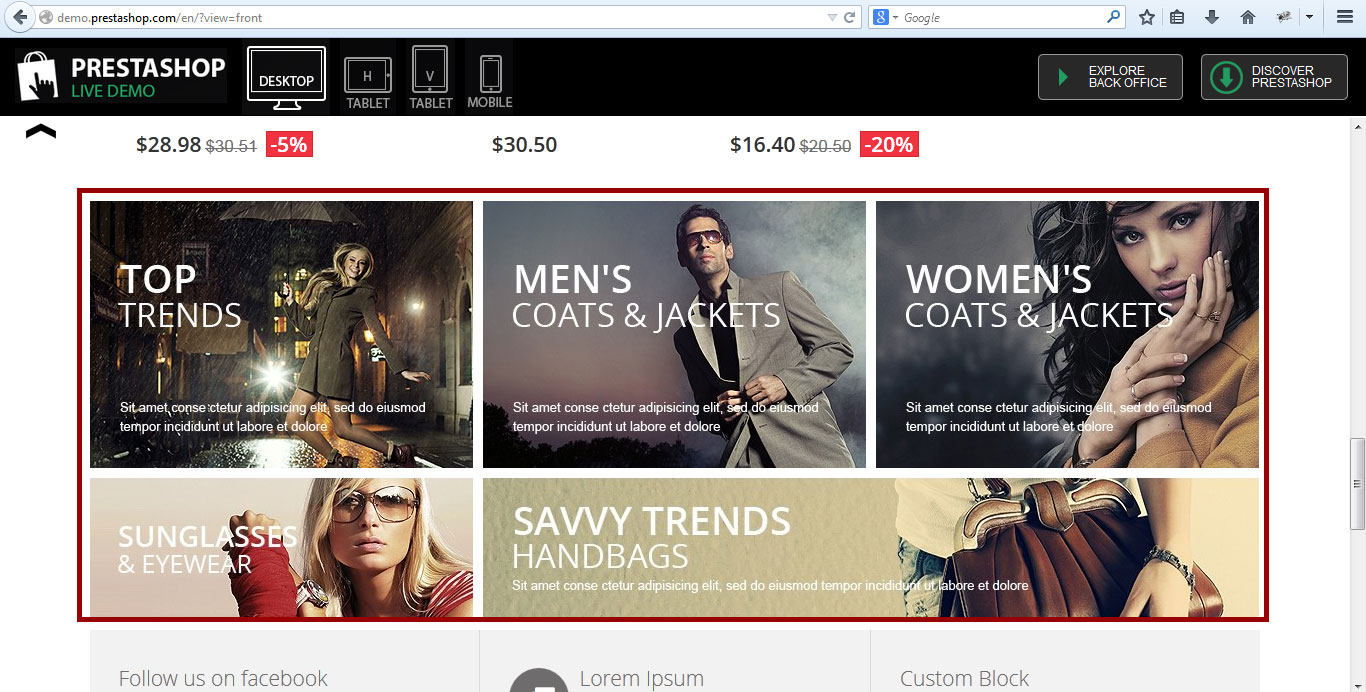1366x692 pixels.
Task: Click the strikethrough $20.50 old price
Action: [825, 146]
